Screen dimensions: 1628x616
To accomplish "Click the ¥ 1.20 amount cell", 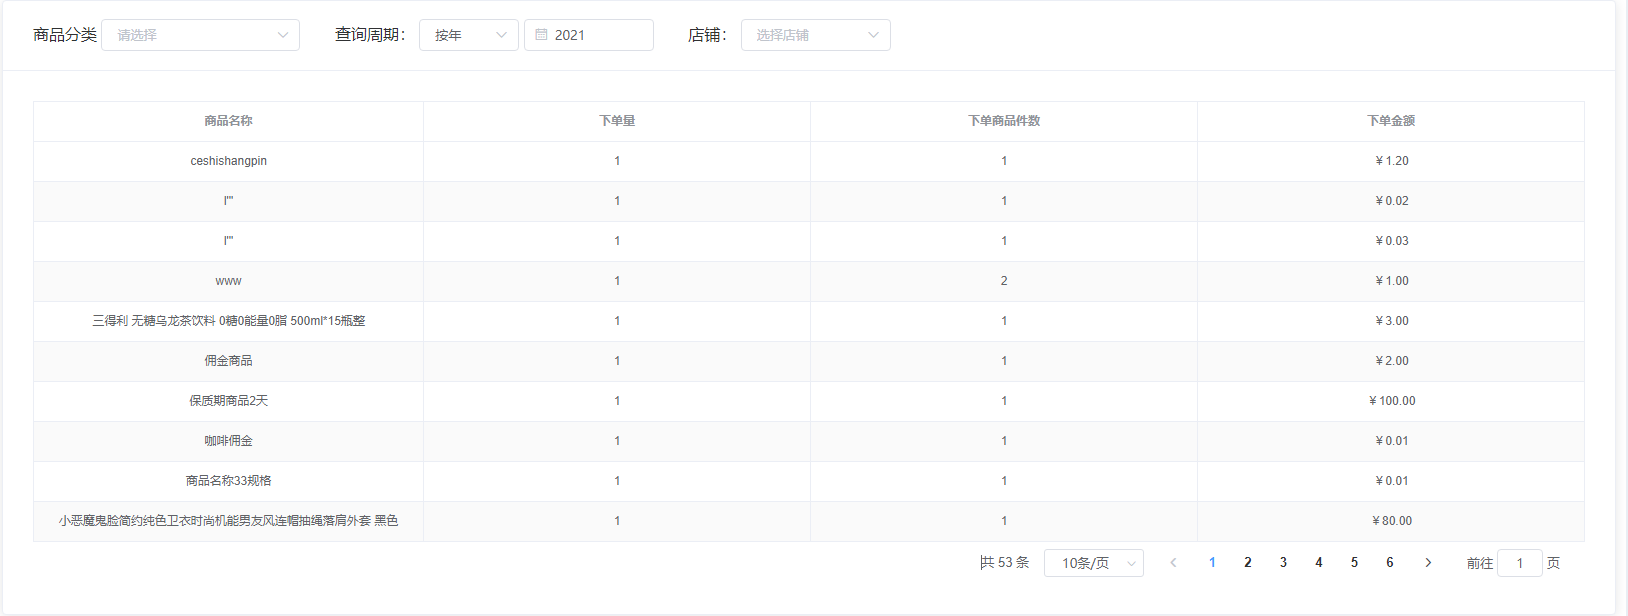I will [1392, 161].
